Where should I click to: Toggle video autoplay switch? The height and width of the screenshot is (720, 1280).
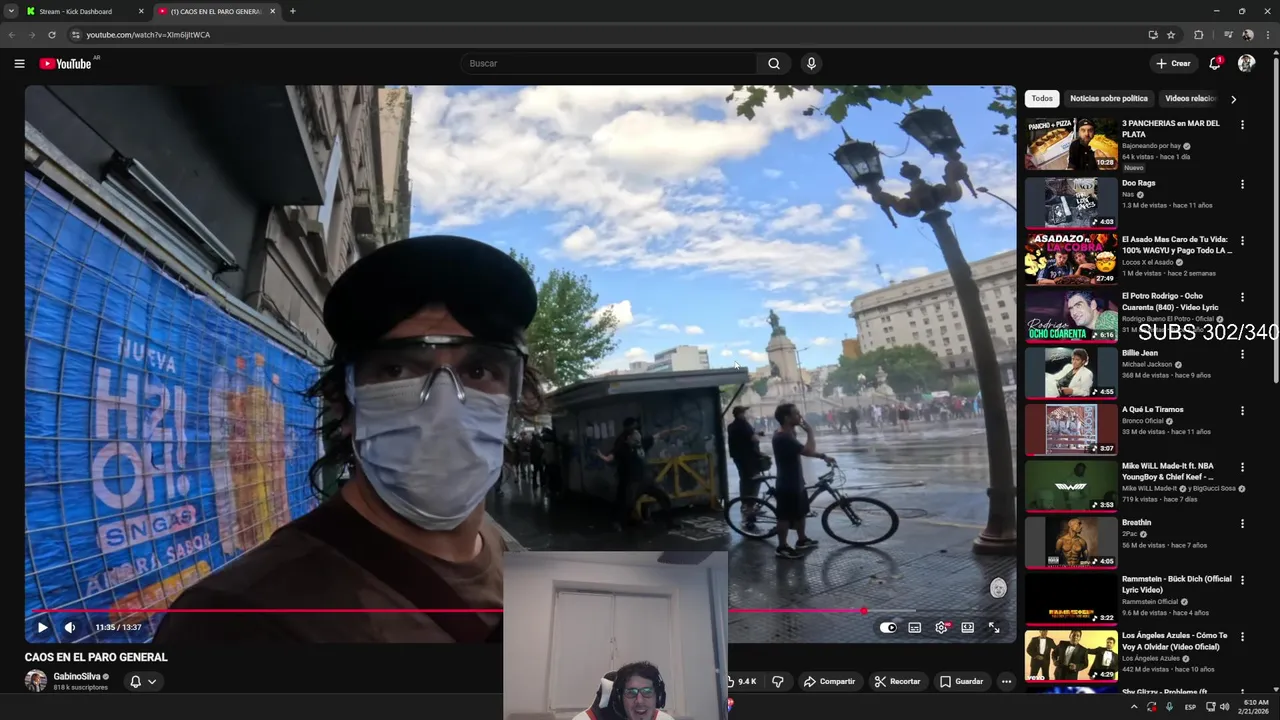coord(888,627)
